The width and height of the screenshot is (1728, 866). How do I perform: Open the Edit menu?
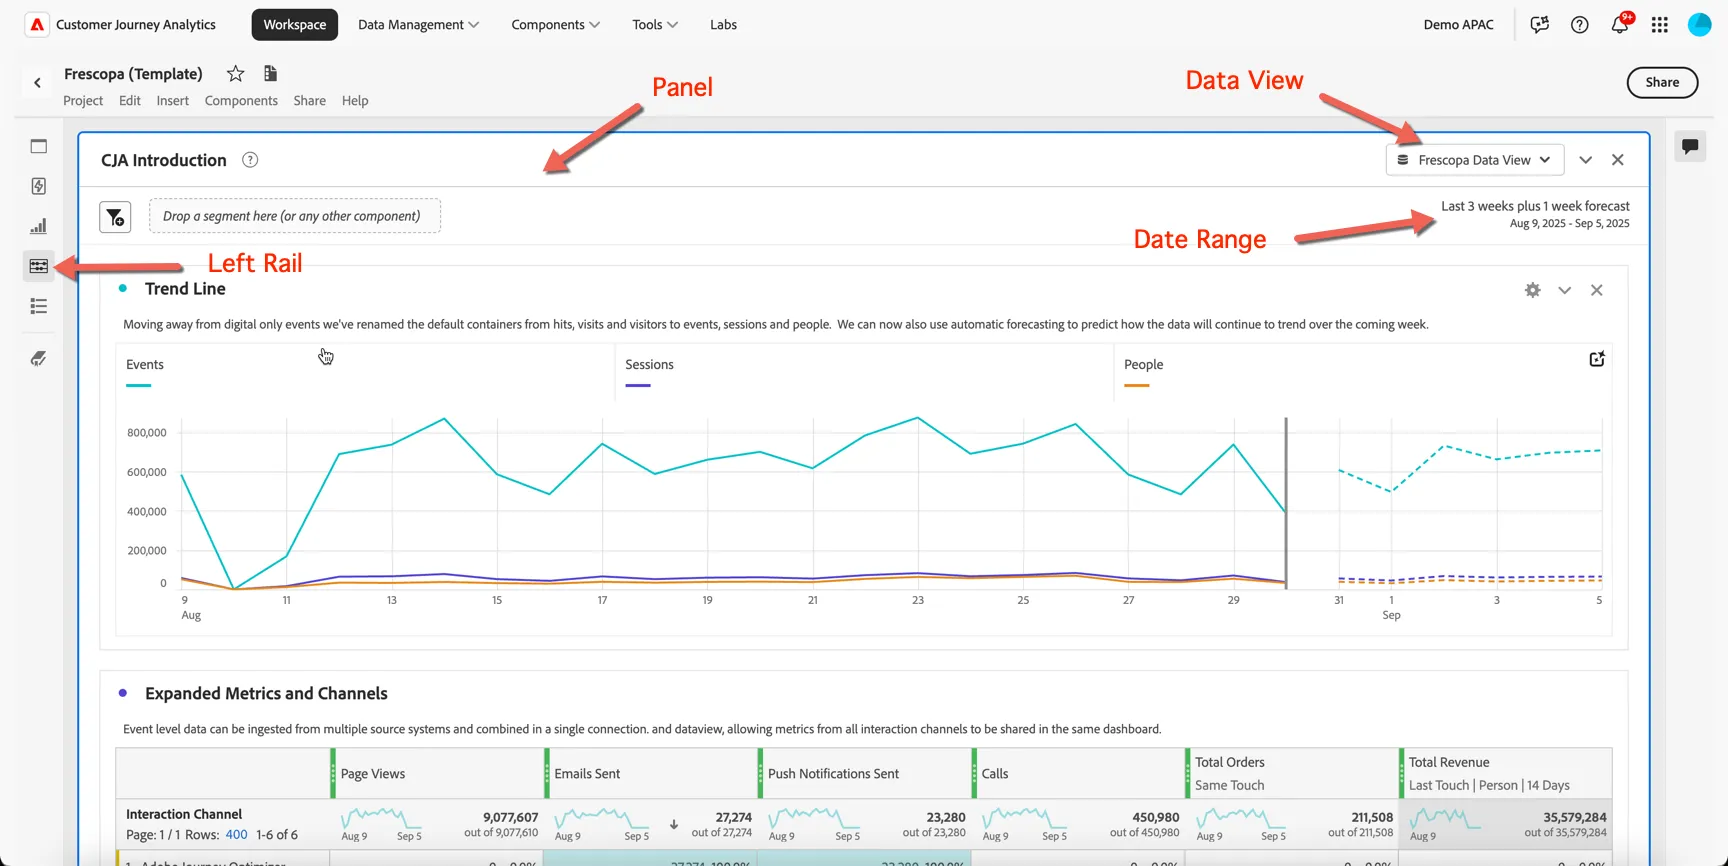click(x=130, y=101)
